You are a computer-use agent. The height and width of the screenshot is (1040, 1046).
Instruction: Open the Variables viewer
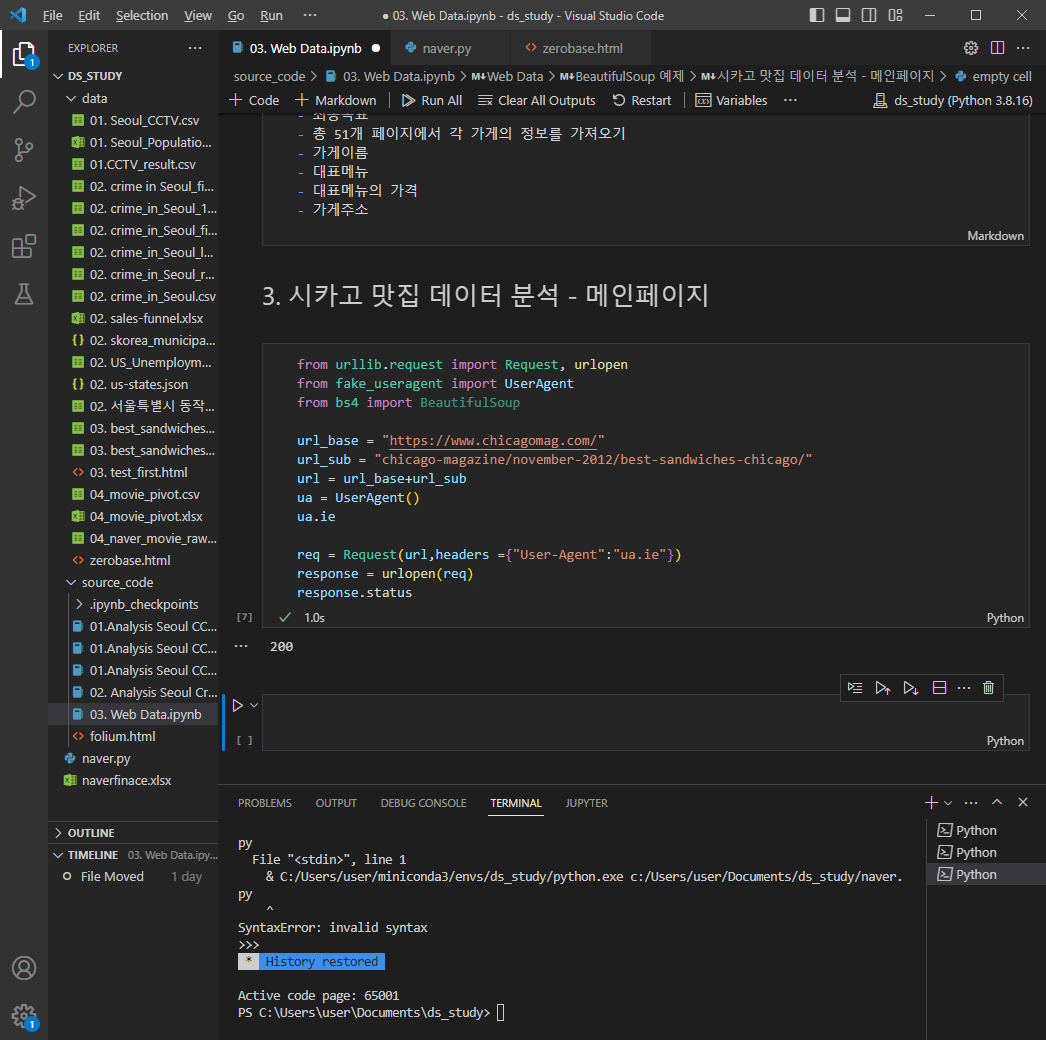point(731,100)
